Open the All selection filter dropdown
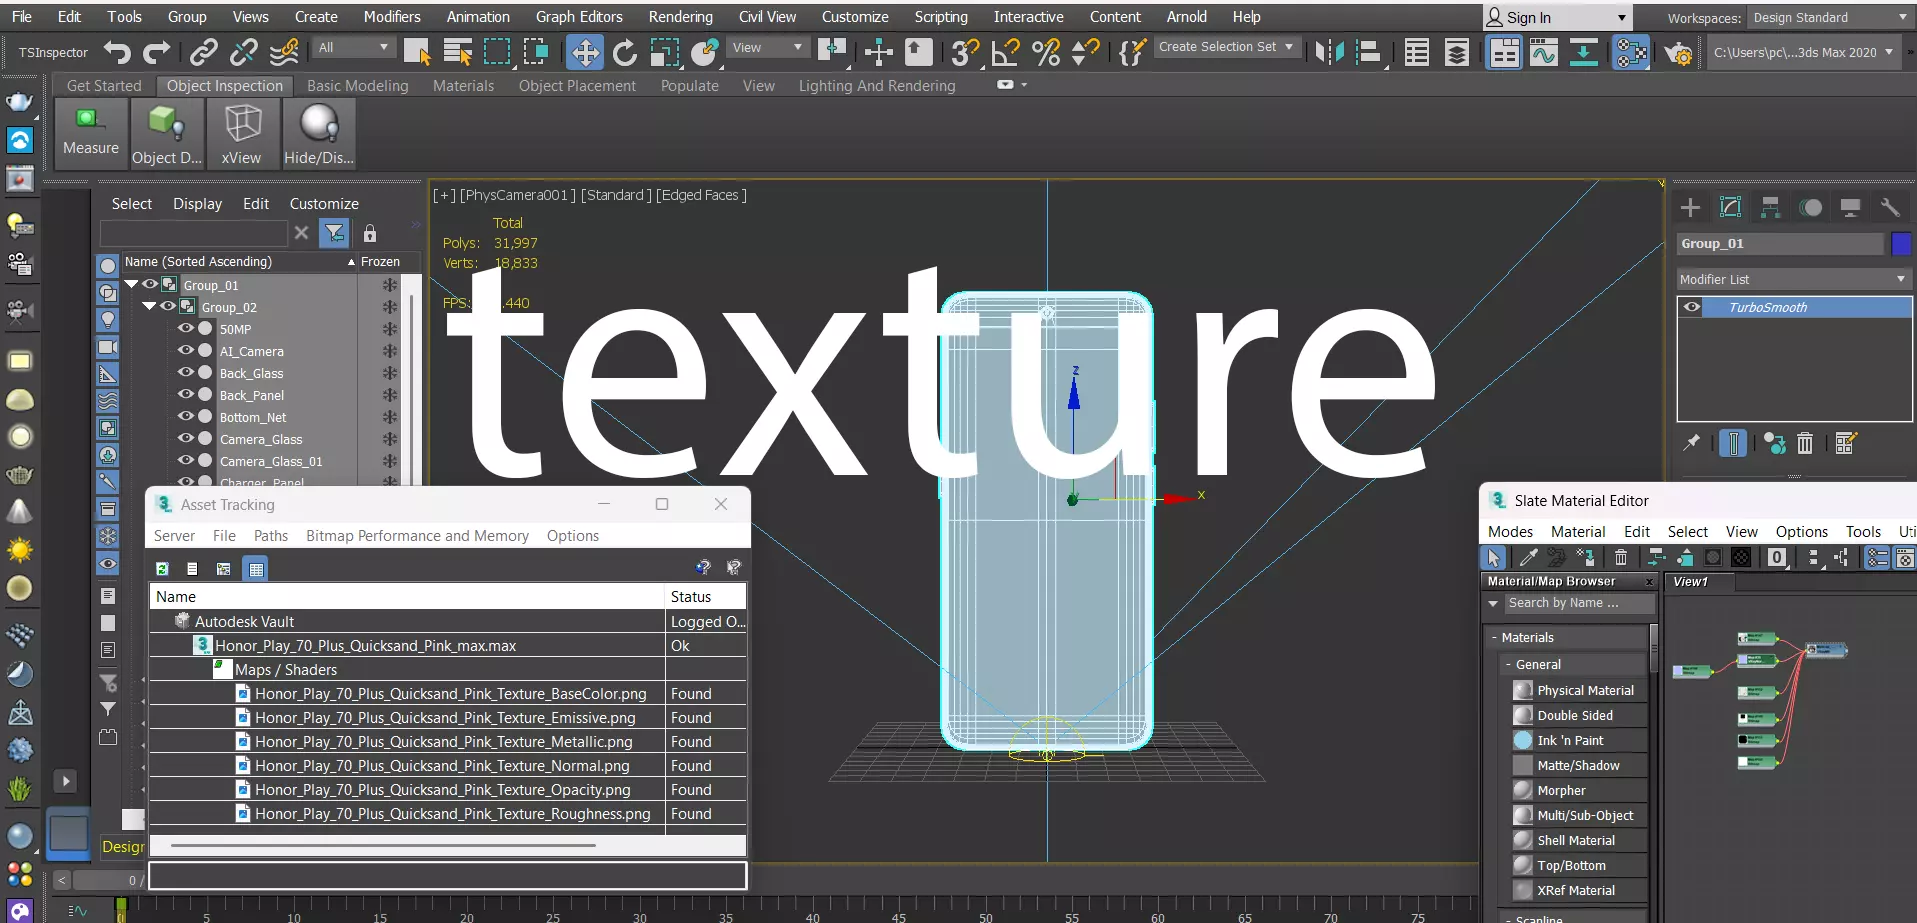 (353, 48)
